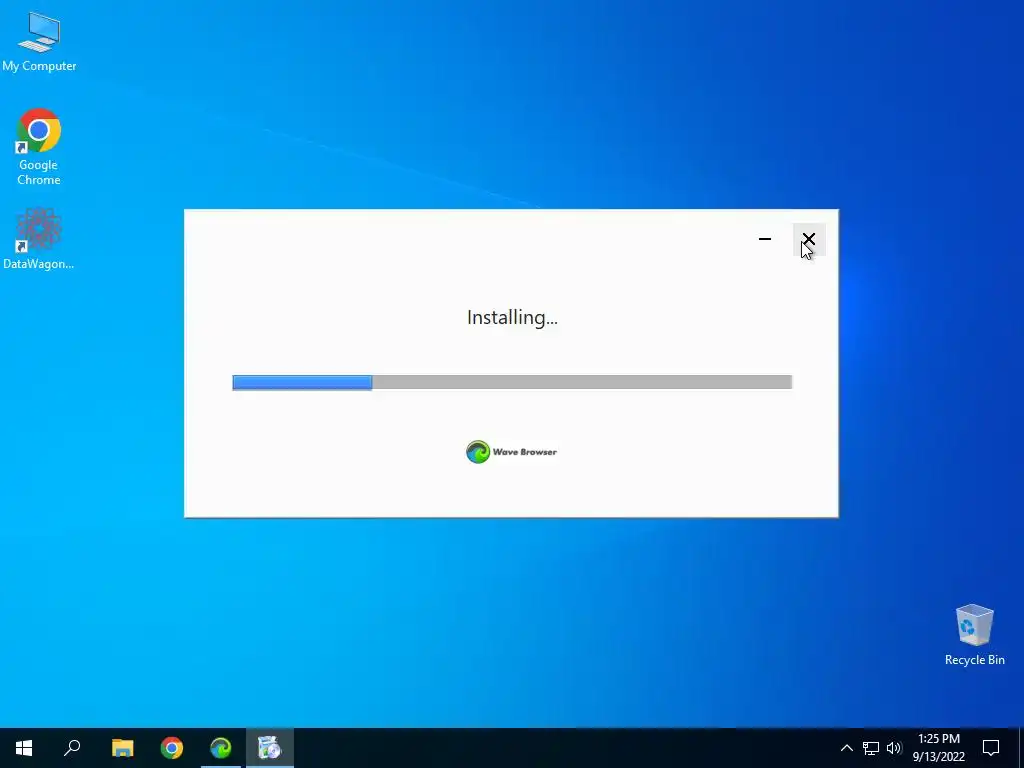Open the notification Action Center
1024x768 pixels.
(x=991, y=748)
